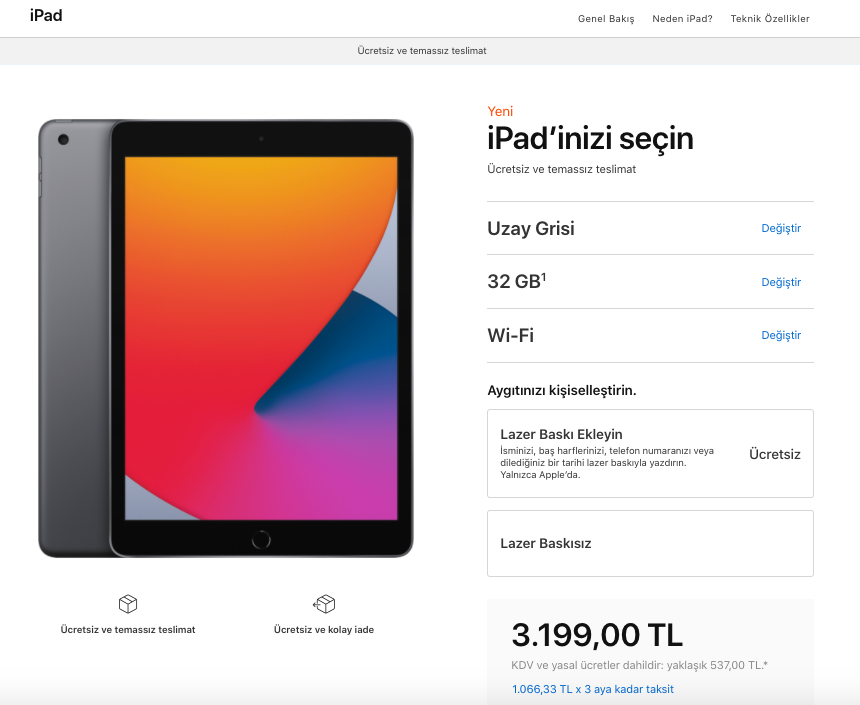Open the 3-month installment link

pyautogui.click(x=592, y=689)
